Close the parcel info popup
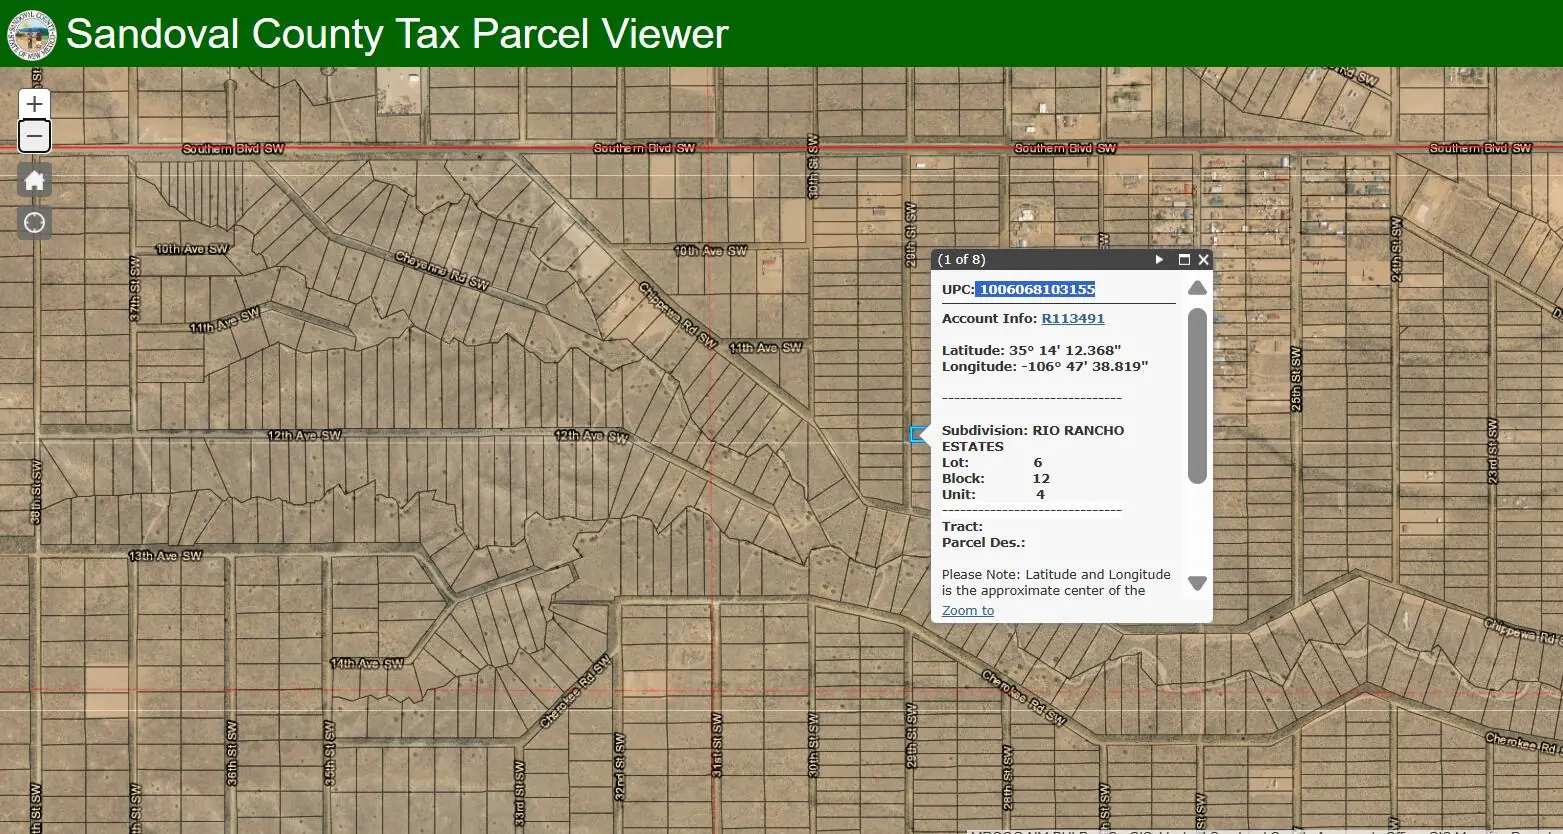This screenshot has width=1563, height=834. (1203, 260)
